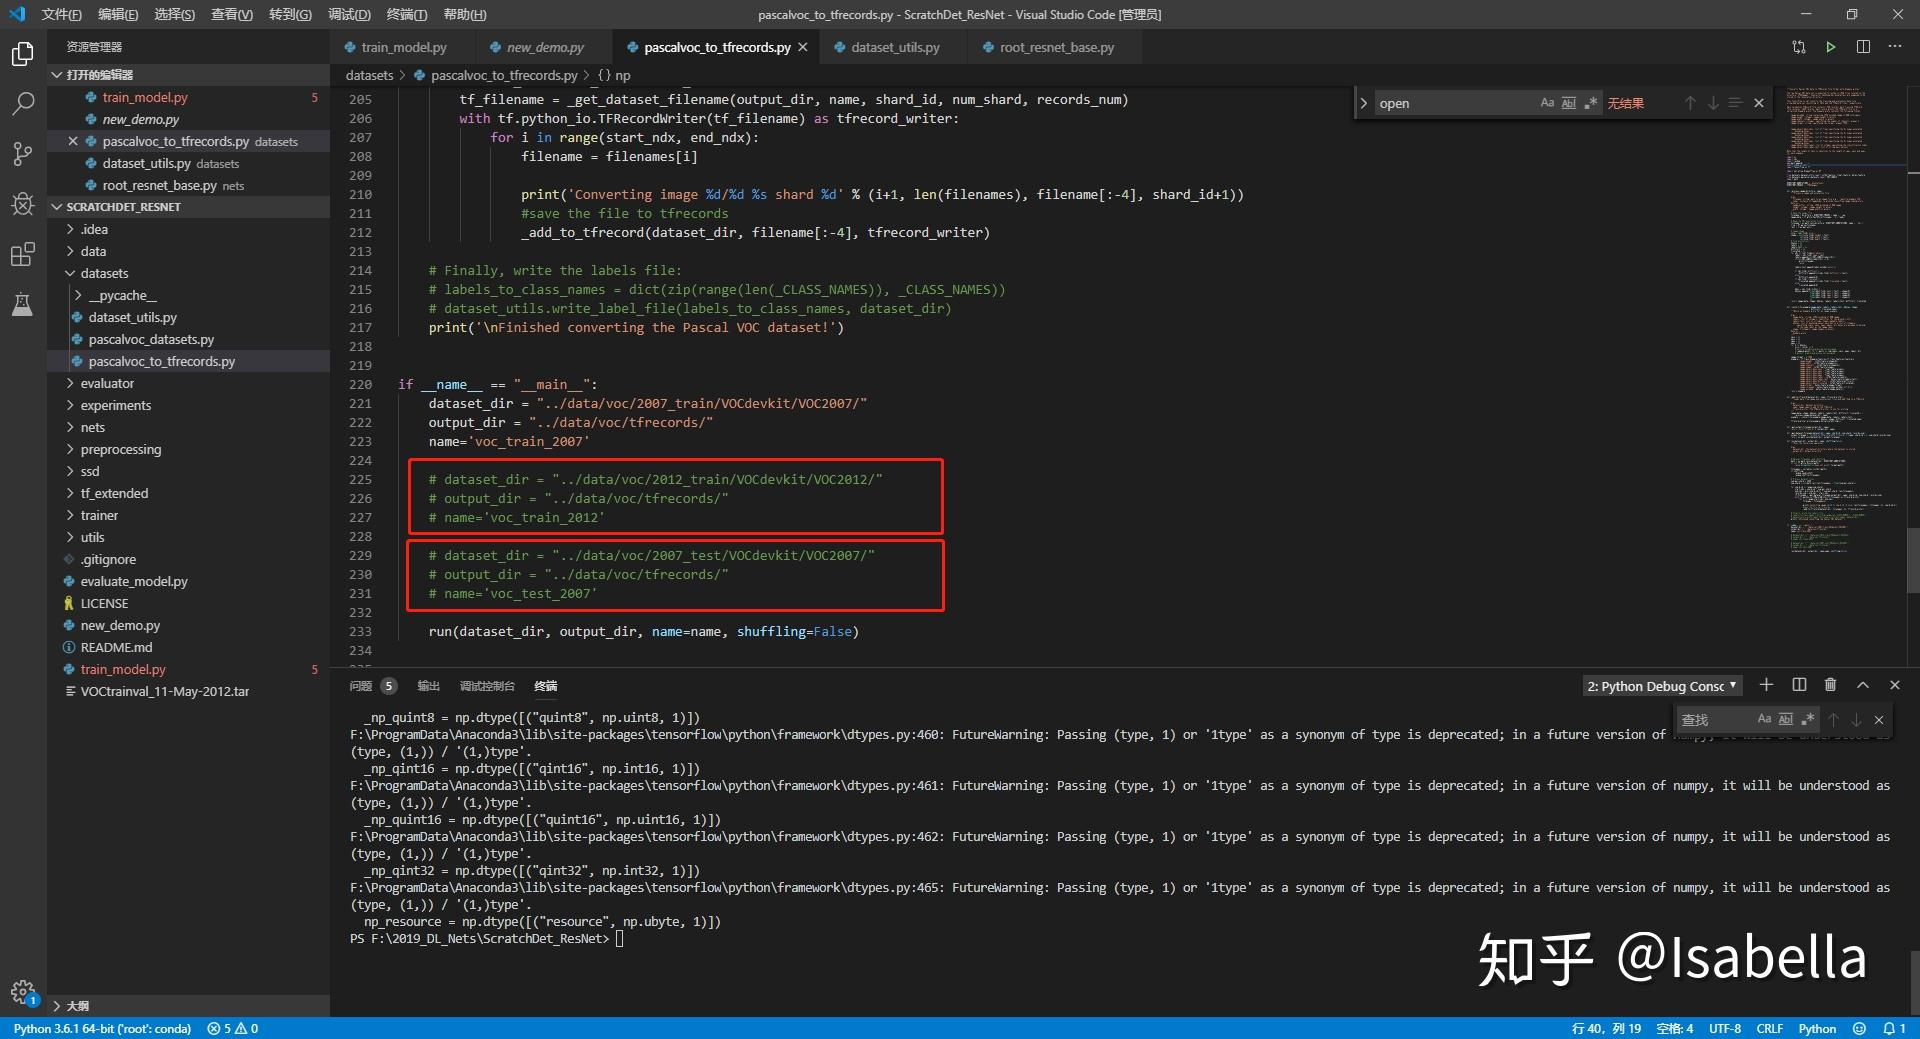Toggle whole word match in terminal find box
The image size is (1920, 1039).
coord(1786,719)
